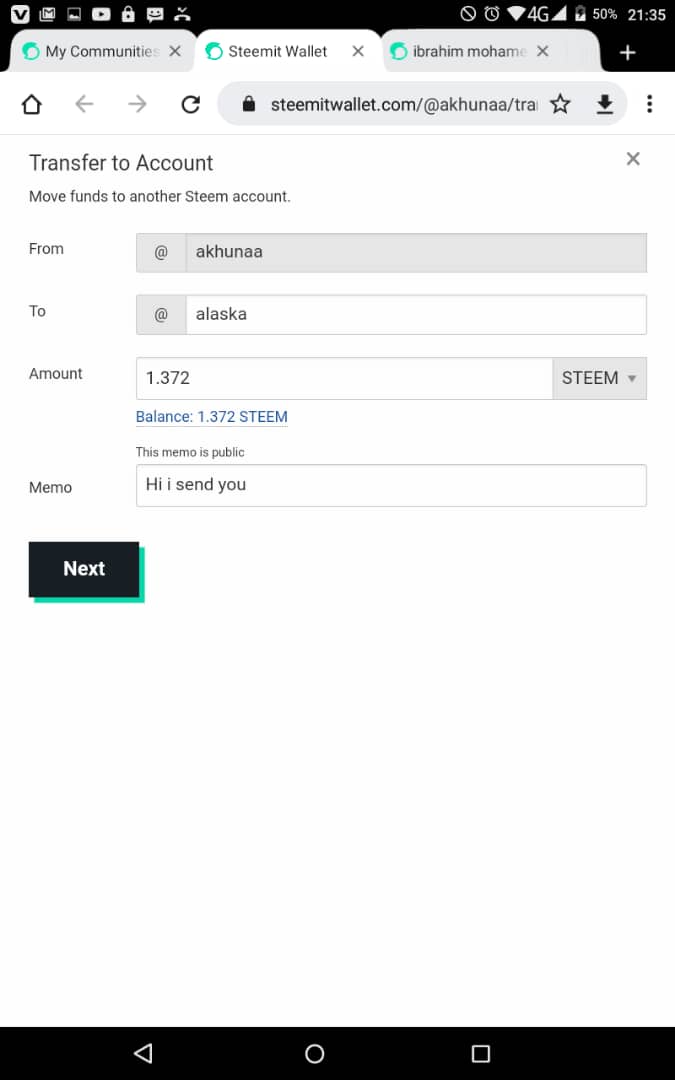The image size is (675, 1080).
Task: Bookmark this page with the star icon
Action: coord(561,104)
